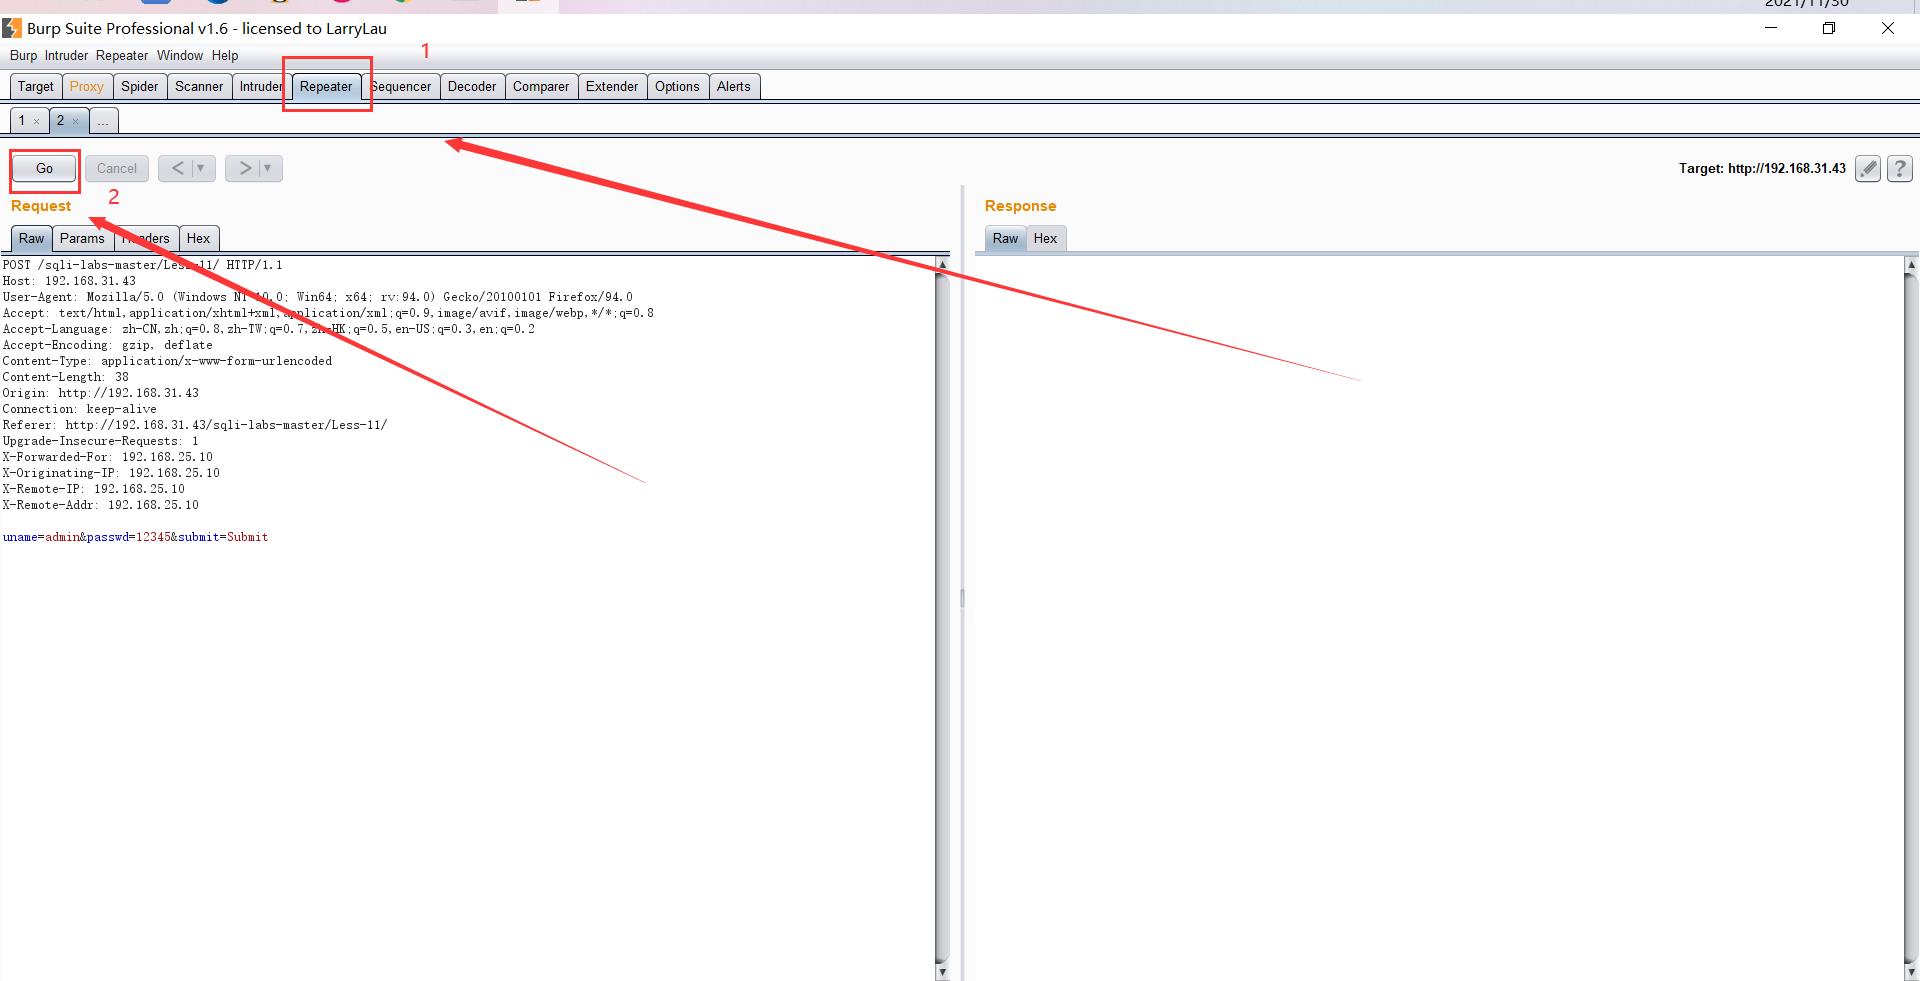Open the Sequencer tab

[x=401, y=86]
